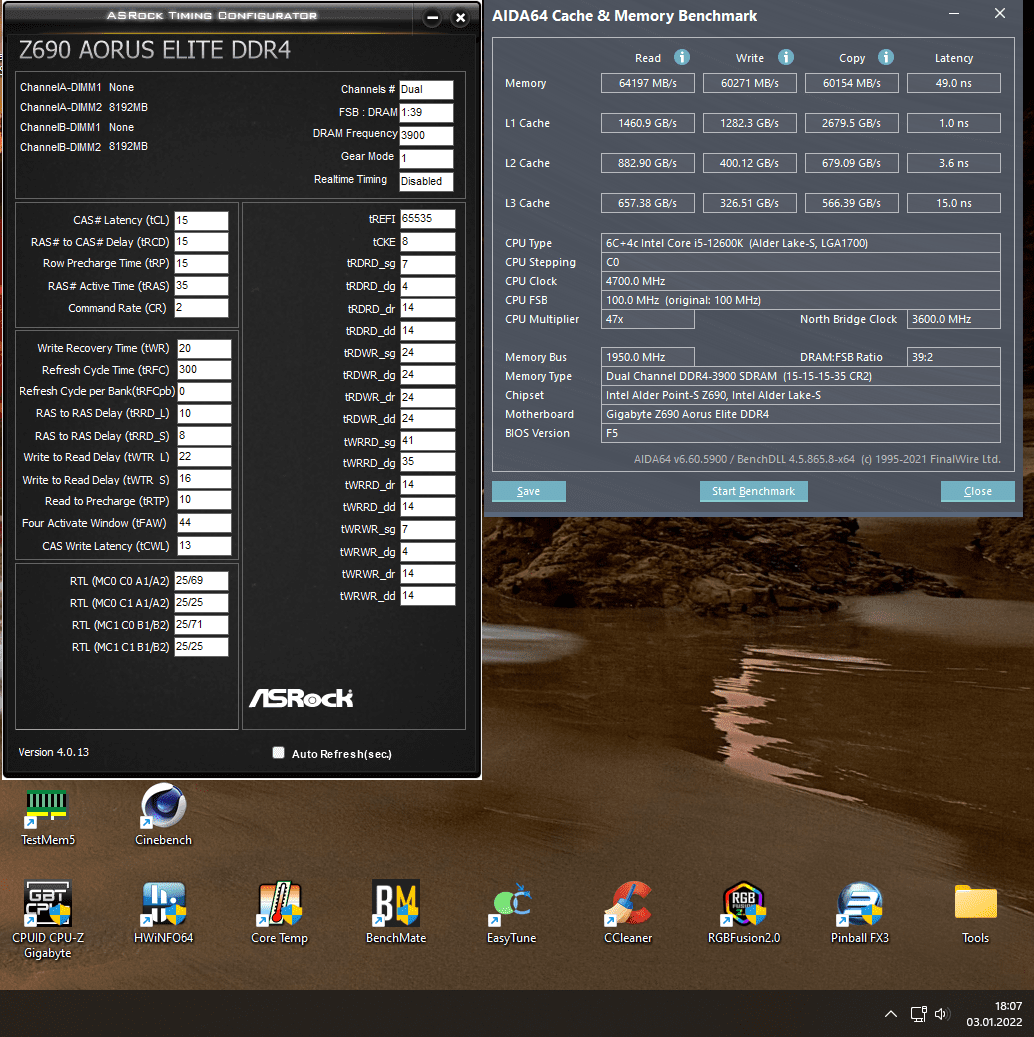Viewport: 1034px width, 1037px height.
Task: Click the Write info icon in AIDA64
Action: tap(785, 58)
